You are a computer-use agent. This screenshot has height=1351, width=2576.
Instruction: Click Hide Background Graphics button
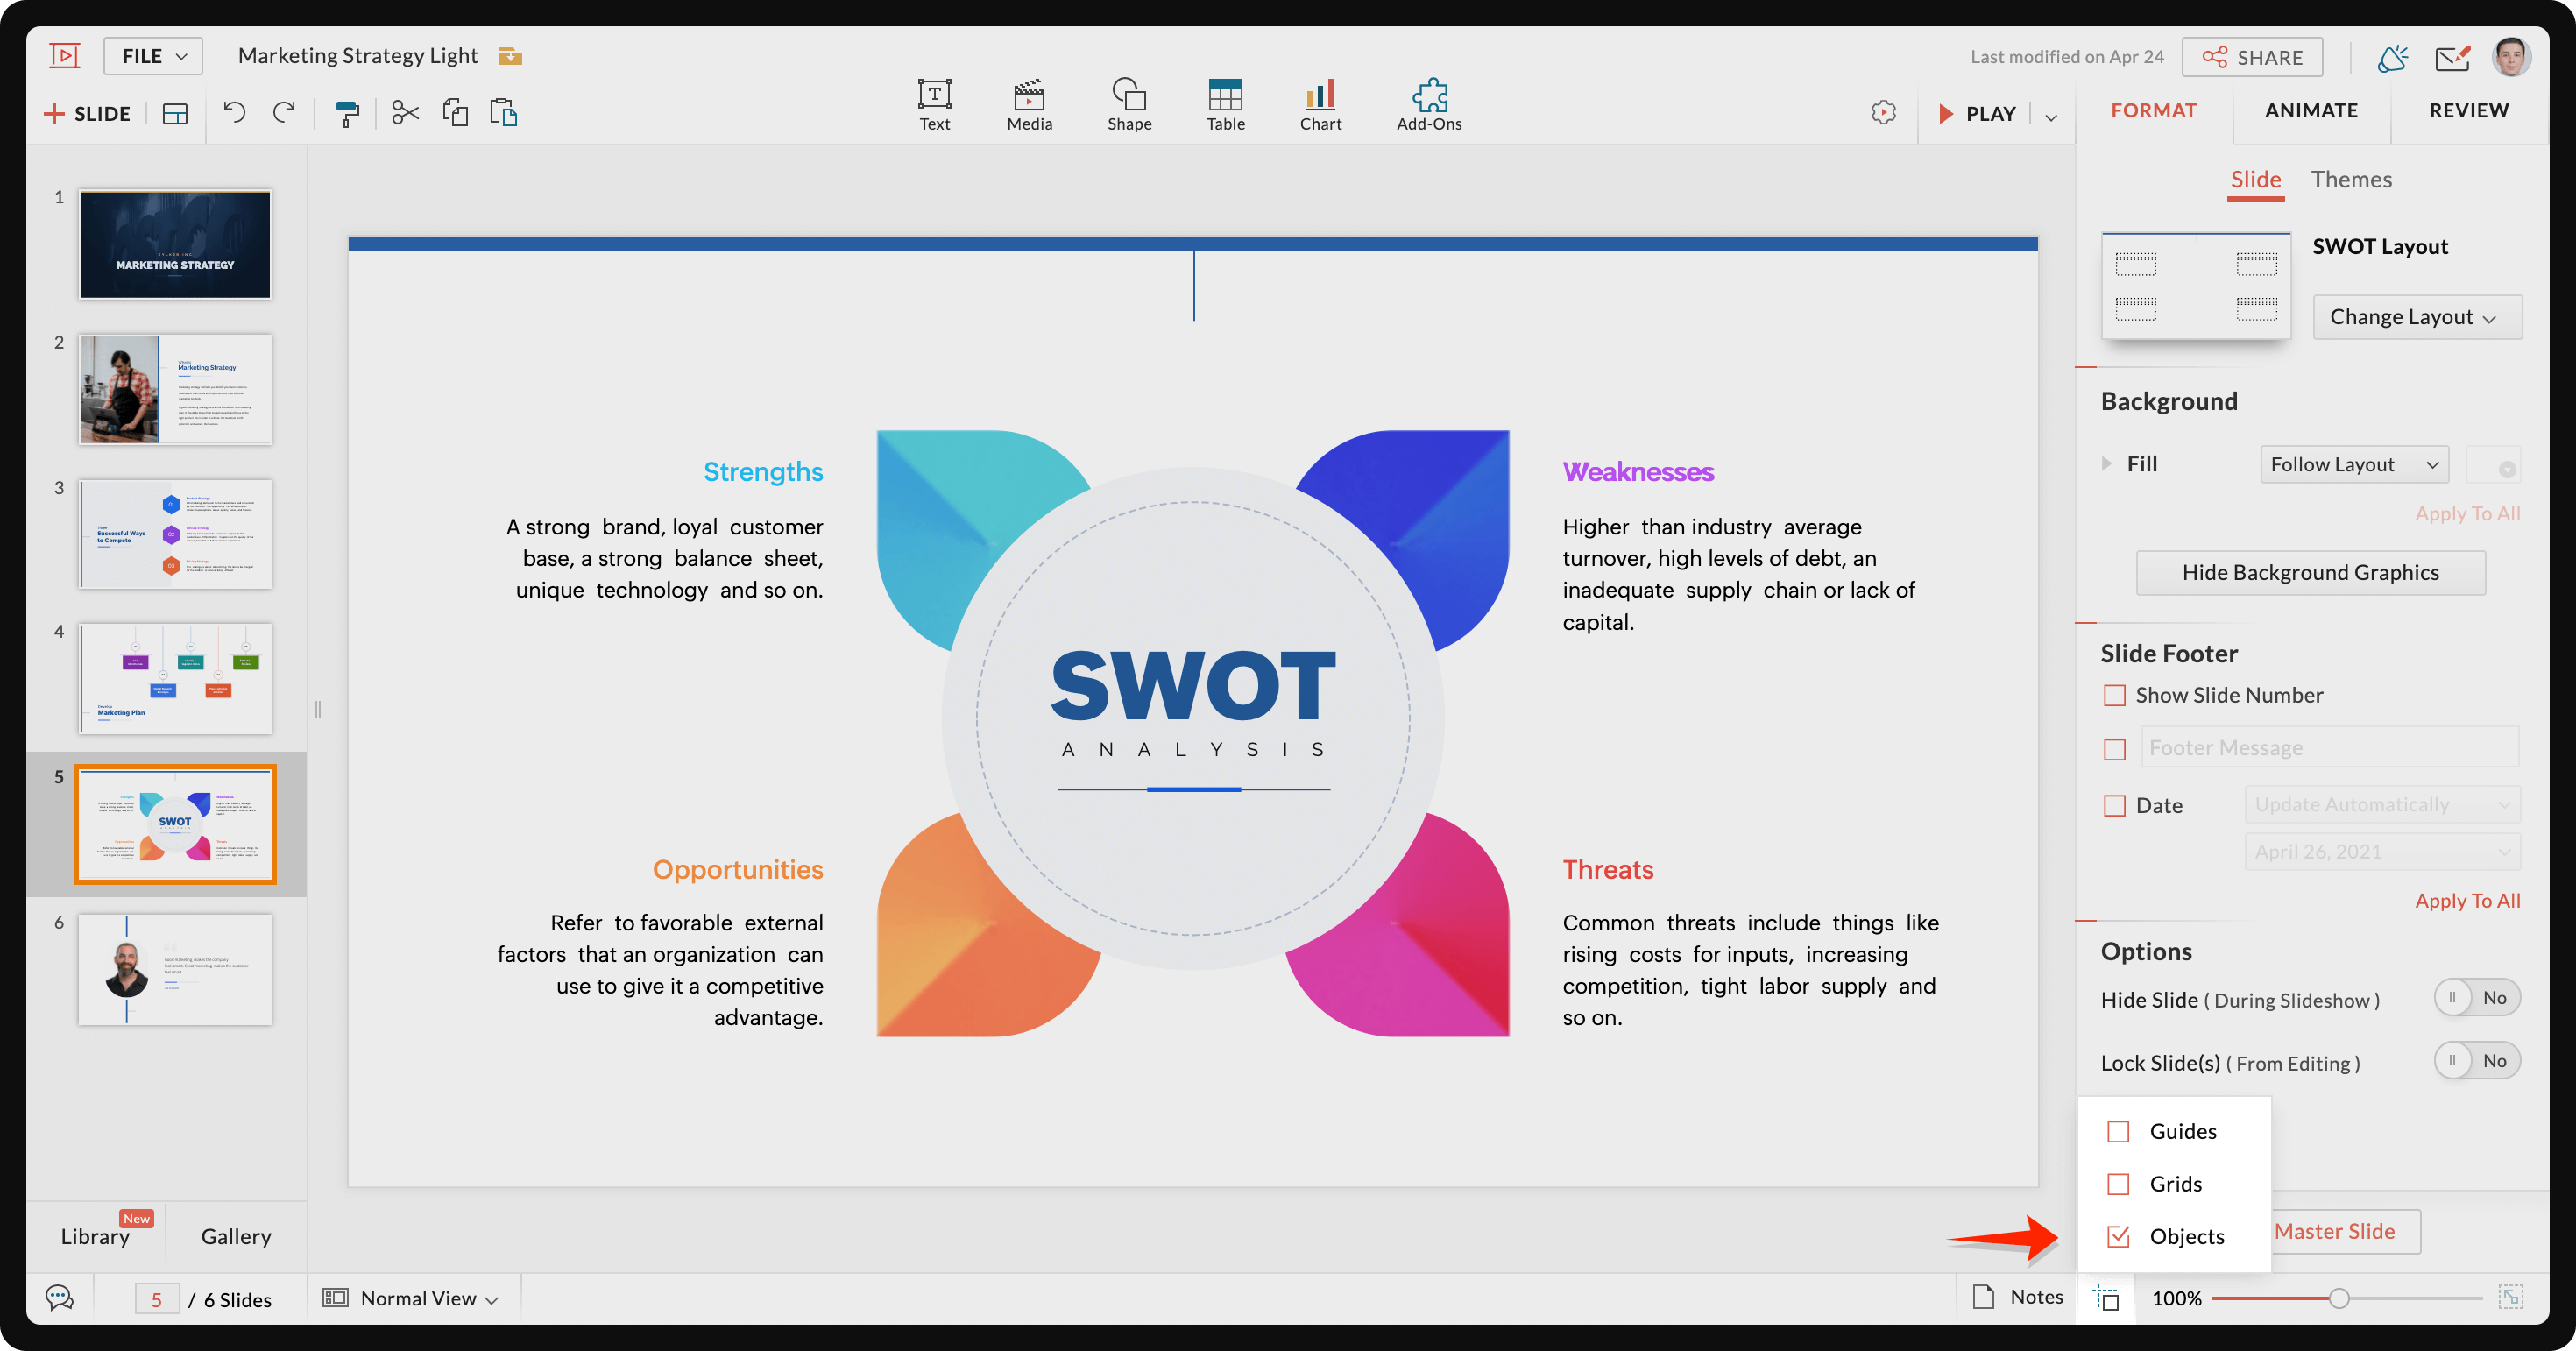coord(2310,573)
